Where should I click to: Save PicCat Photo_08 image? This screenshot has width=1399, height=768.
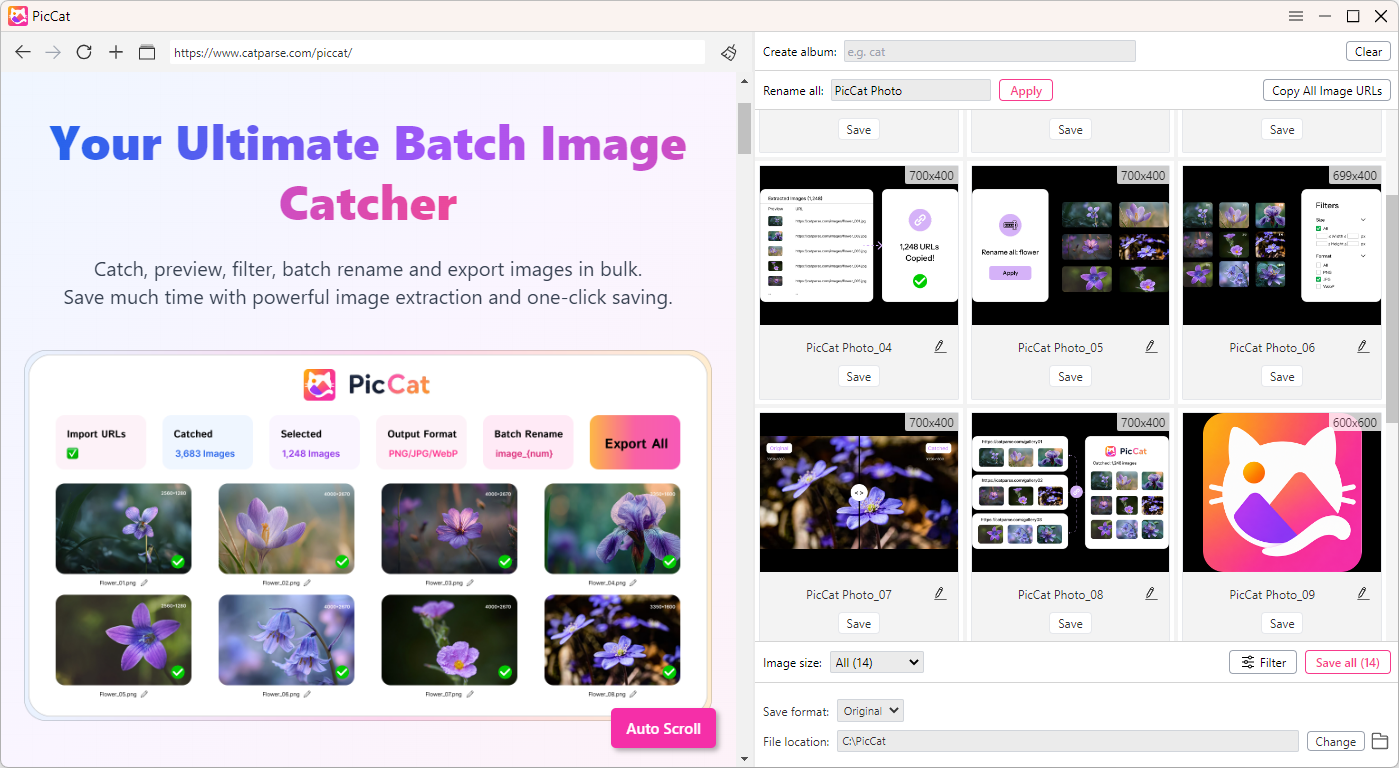(x=1070, y=624)
